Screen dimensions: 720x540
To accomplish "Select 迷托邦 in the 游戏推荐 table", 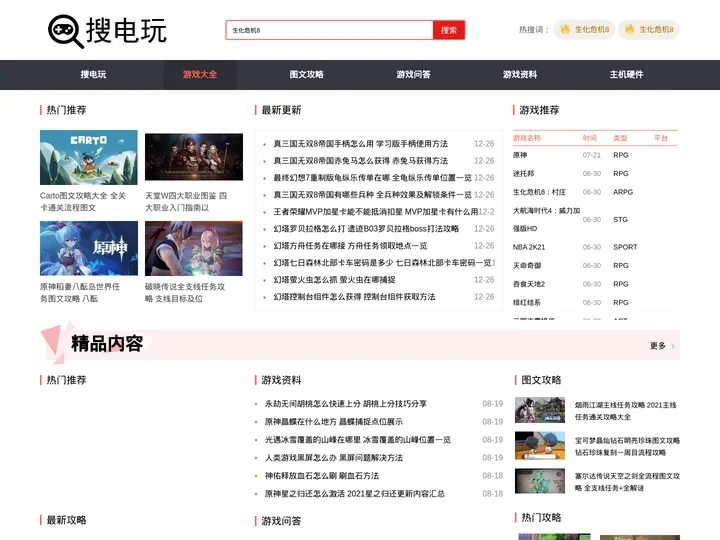I will (x=523, y=174).
